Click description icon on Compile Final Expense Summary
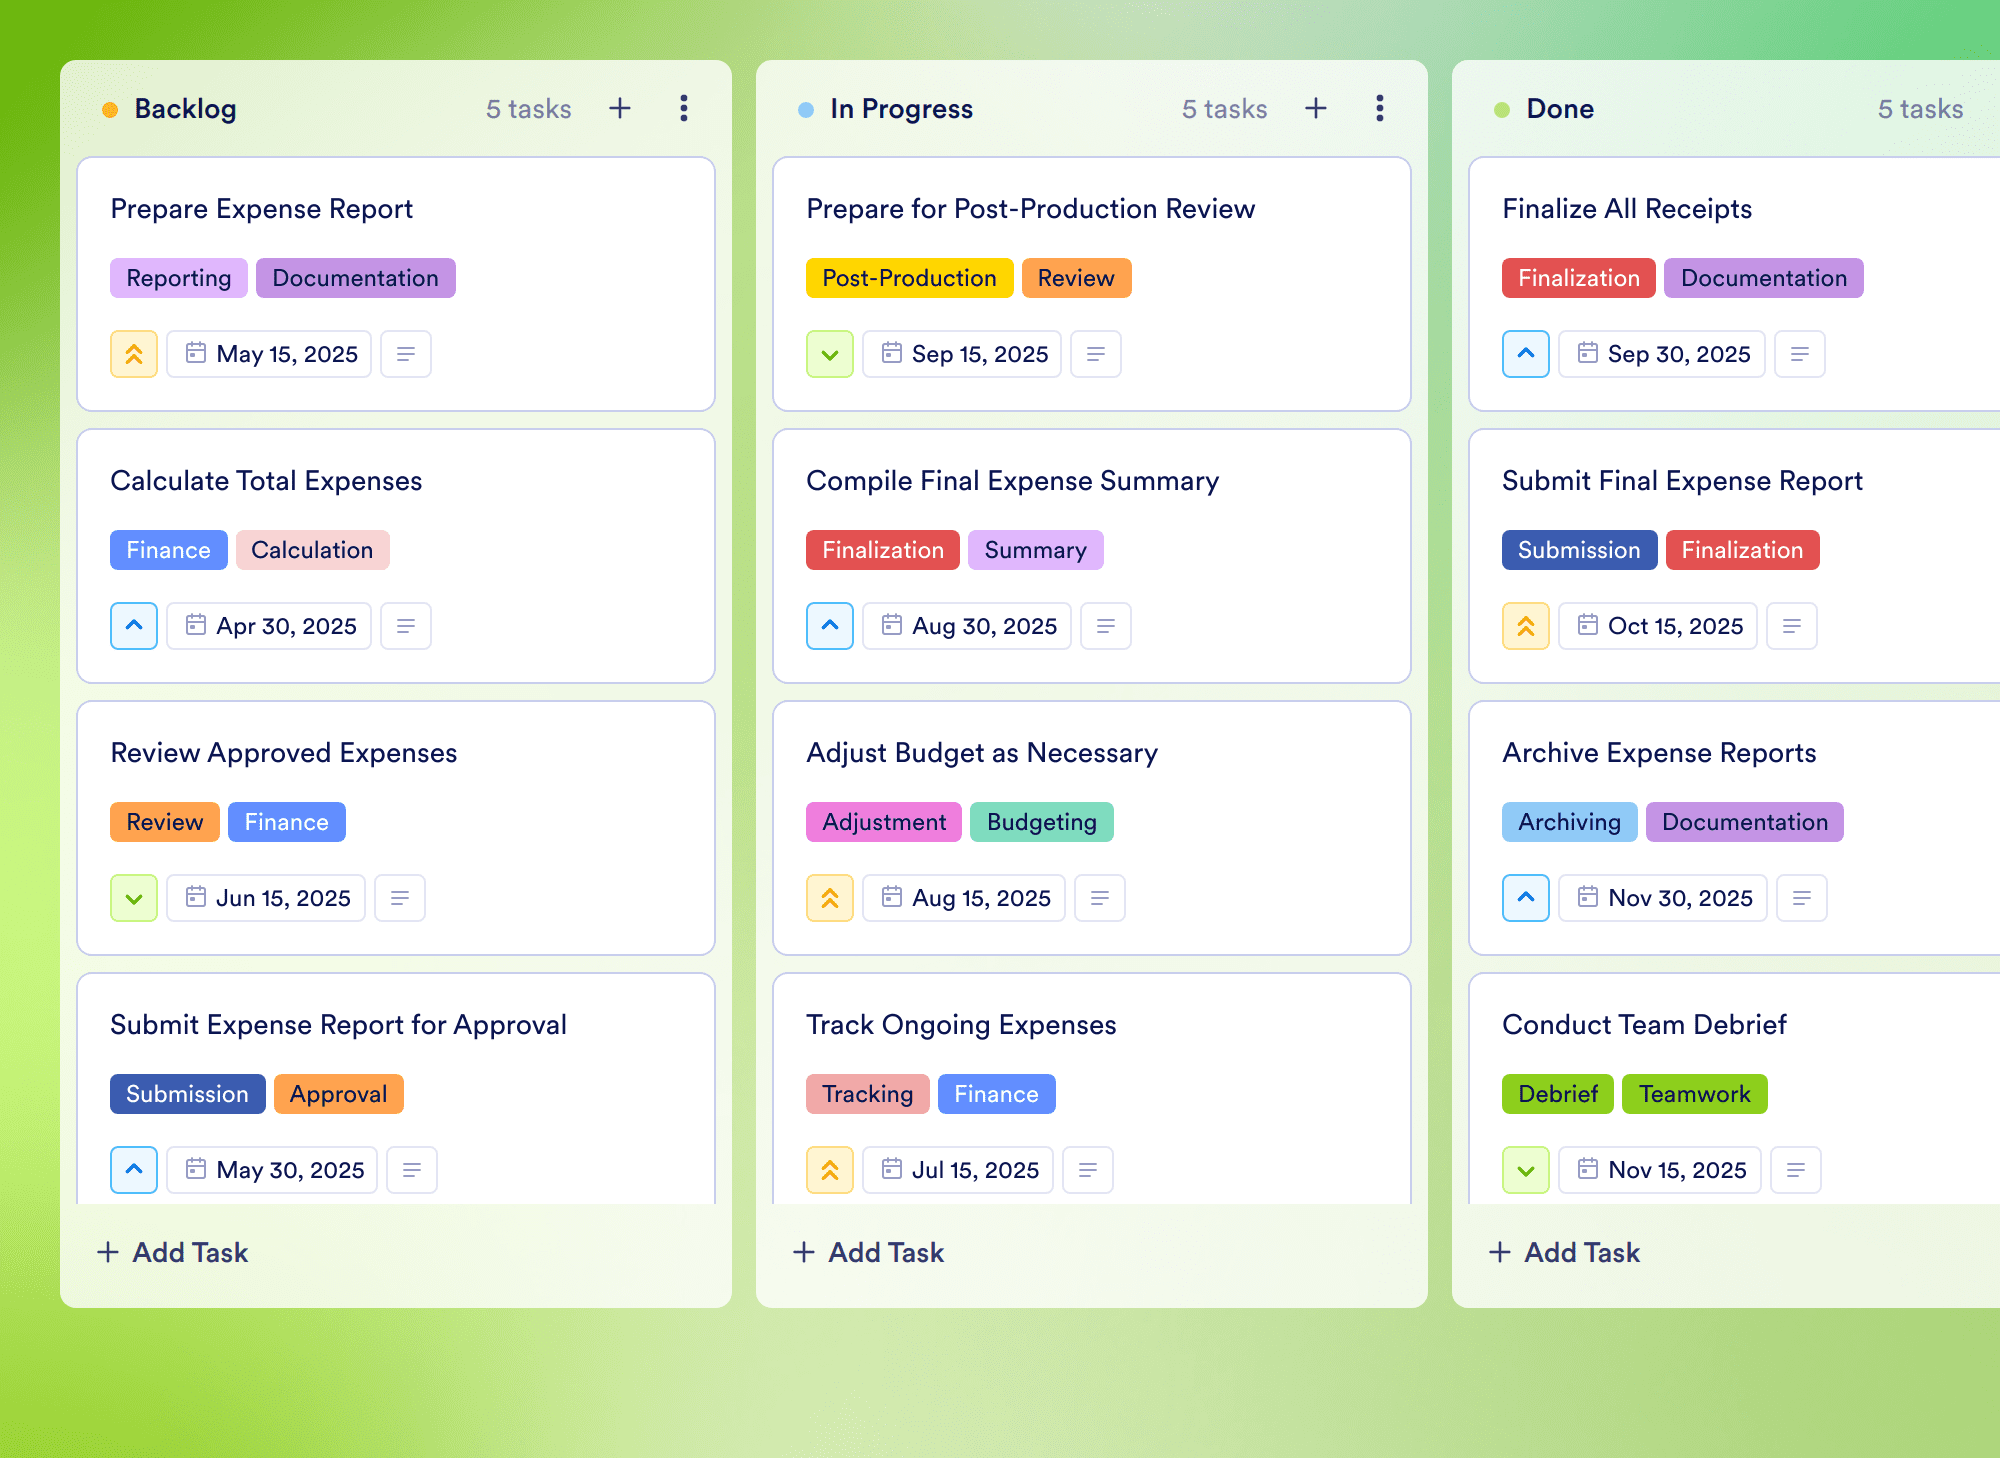The height and width of the screenshot is (1458, 2000). point(1106,626)
